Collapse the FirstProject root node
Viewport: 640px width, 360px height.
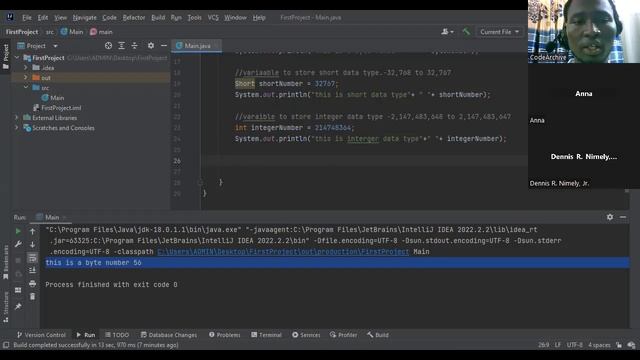click(x=17, y=58)
